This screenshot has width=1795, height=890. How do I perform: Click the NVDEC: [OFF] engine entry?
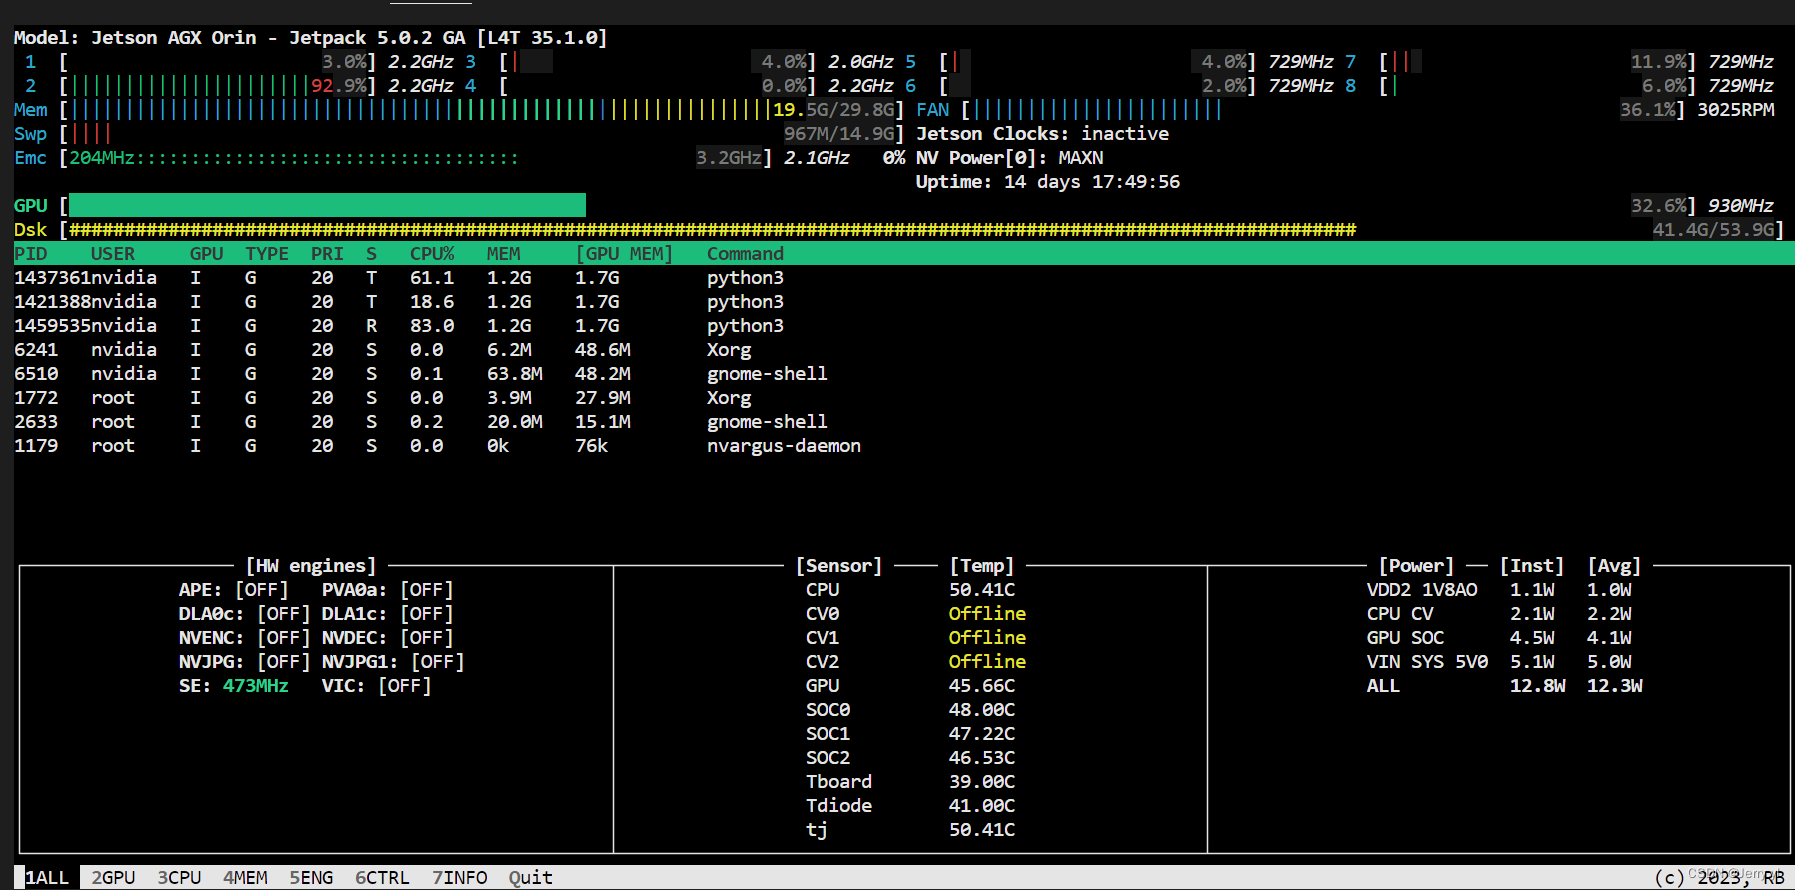pos(387,637)
